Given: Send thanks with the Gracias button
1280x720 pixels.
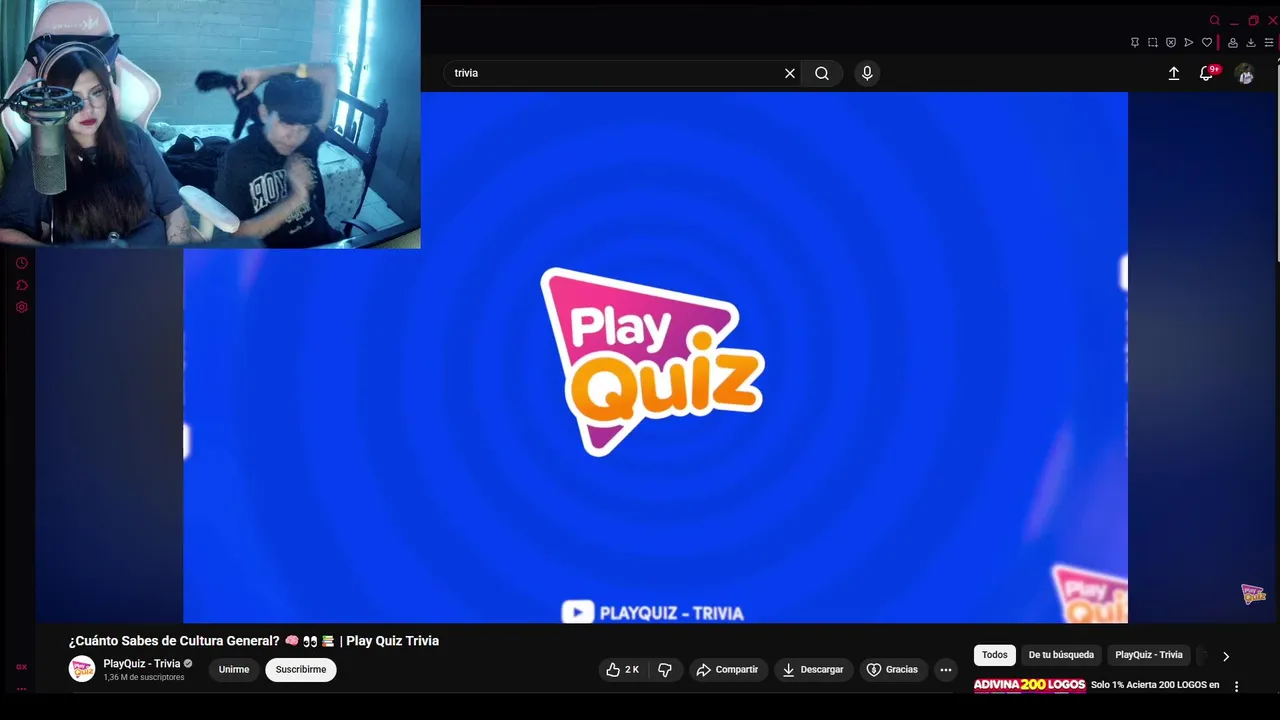Looking at the screenshot, I should point(893,670).
